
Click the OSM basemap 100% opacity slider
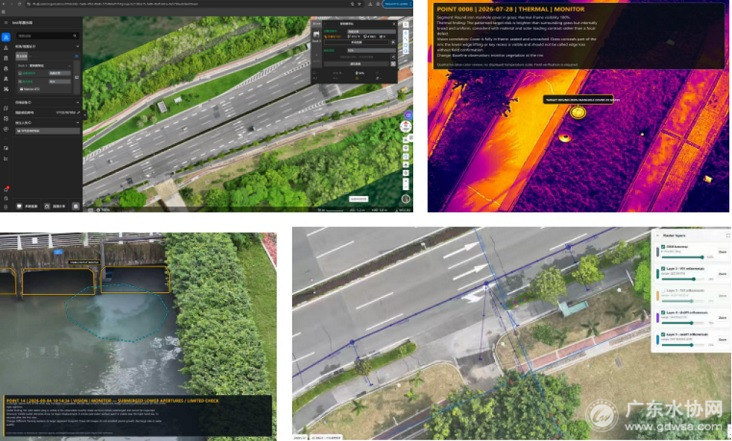[683, 257]
